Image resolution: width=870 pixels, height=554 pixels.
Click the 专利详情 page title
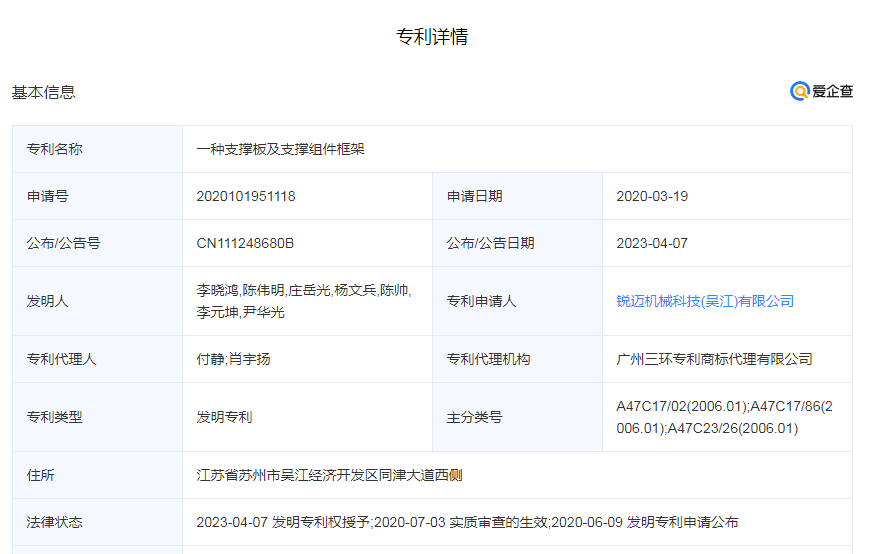[432, 37]
